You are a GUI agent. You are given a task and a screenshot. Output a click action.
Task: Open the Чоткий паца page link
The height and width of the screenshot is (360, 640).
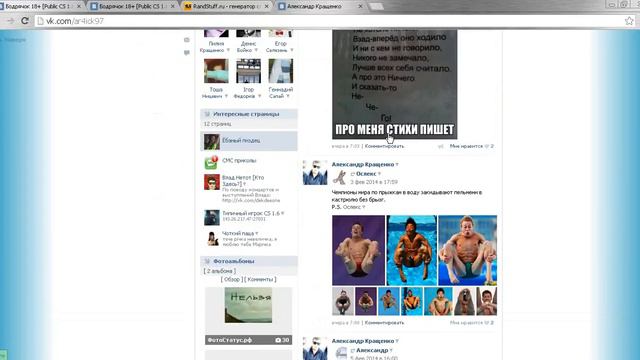click(x=238, y=233)
